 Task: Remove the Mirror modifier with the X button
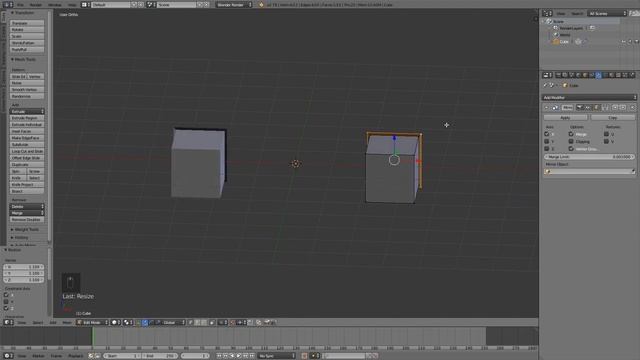point(632,107)
